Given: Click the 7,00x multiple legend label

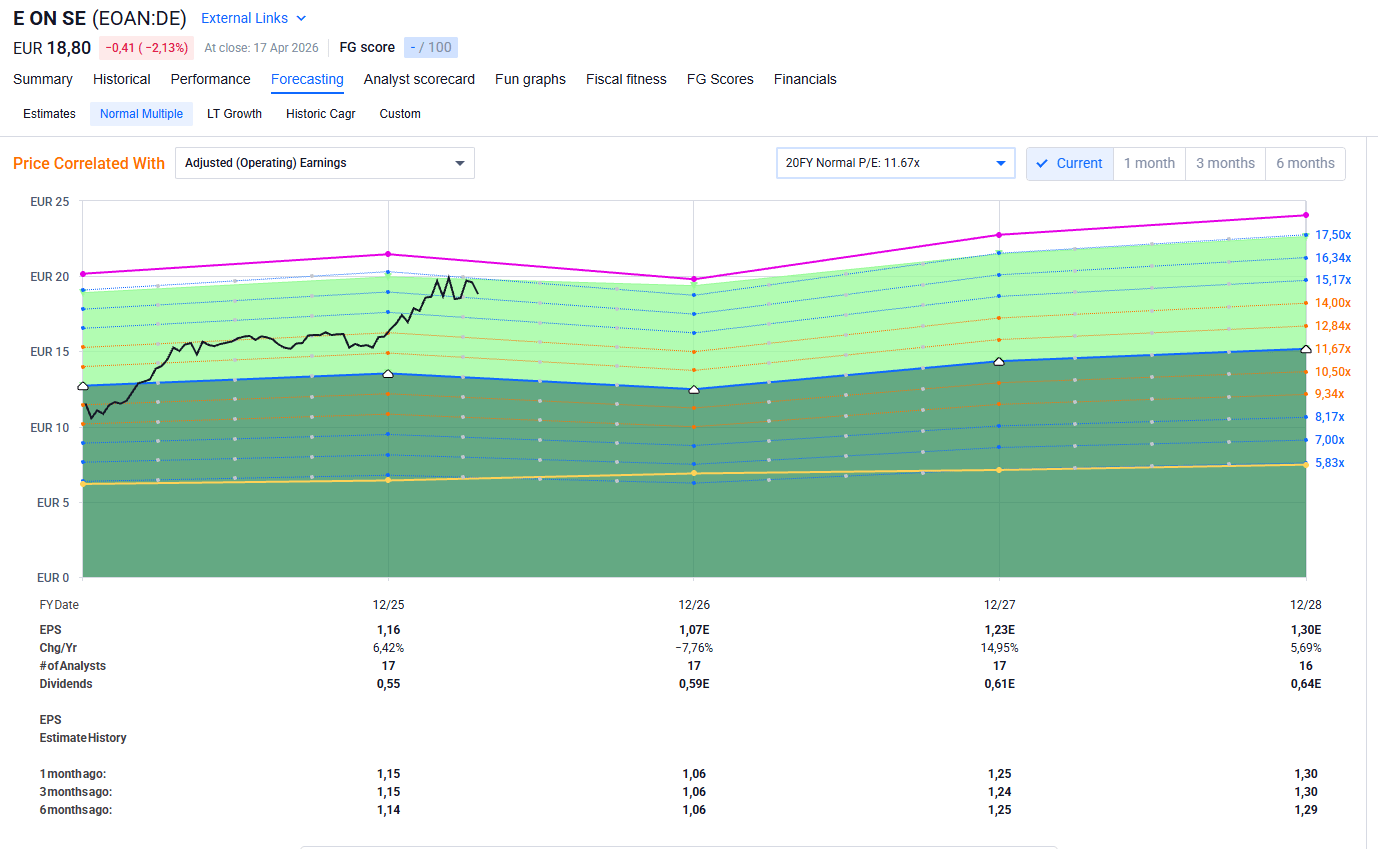Looking at the screenshot, I should (1330, 440).
